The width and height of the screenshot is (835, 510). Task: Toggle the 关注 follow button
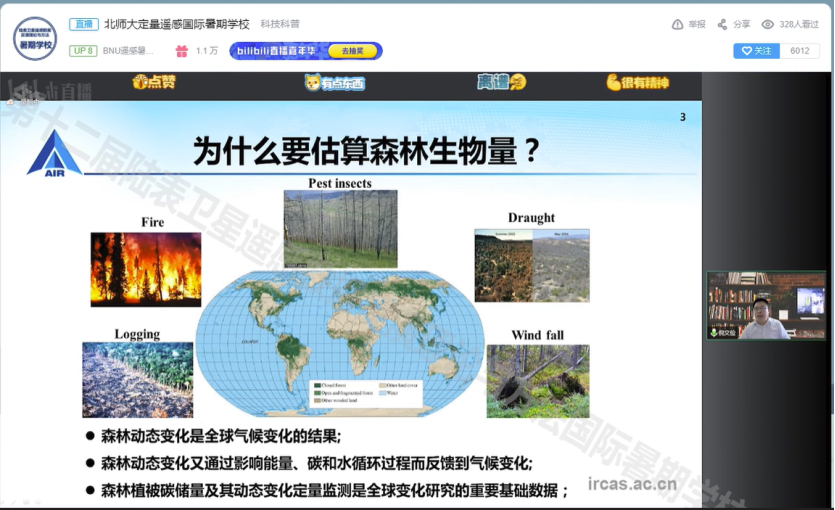point(755,51)
